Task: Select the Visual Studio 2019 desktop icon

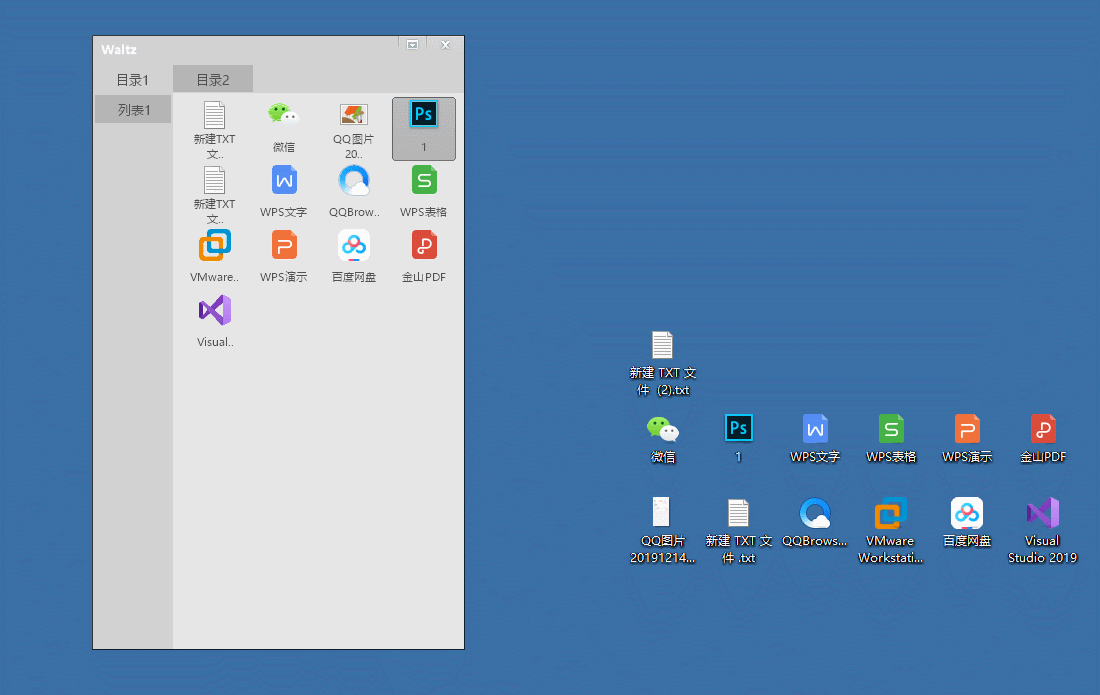Action: 1042,531
